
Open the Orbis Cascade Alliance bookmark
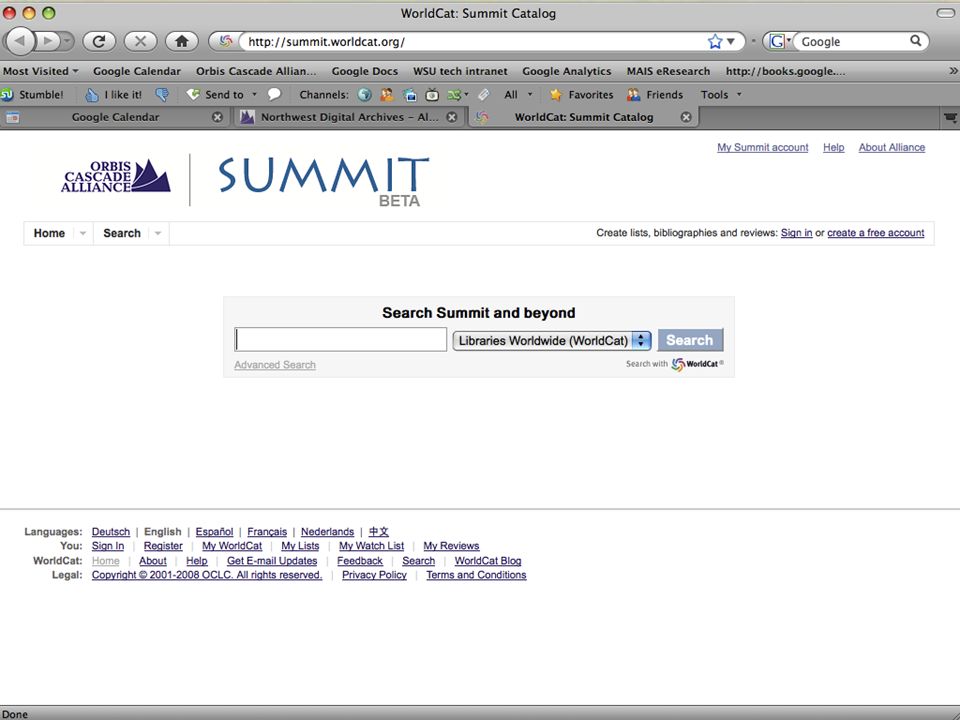coord(256,71)
